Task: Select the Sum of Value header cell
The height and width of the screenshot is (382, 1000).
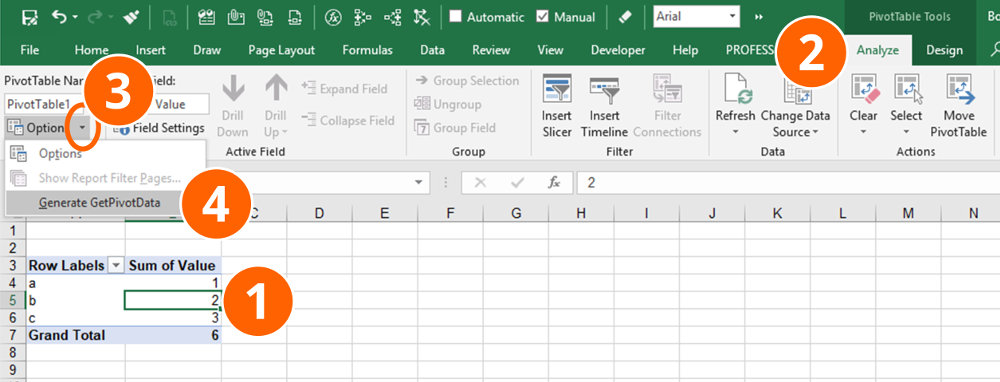Action: click(x=173, y=265)
